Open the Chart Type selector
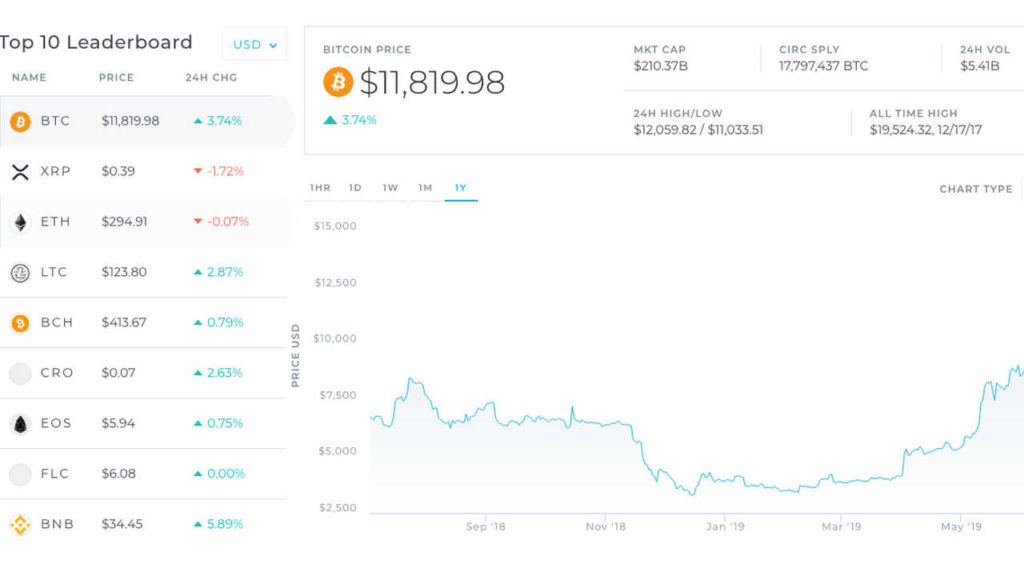This screenshot has width=1024, height=576. click(977, 189)
